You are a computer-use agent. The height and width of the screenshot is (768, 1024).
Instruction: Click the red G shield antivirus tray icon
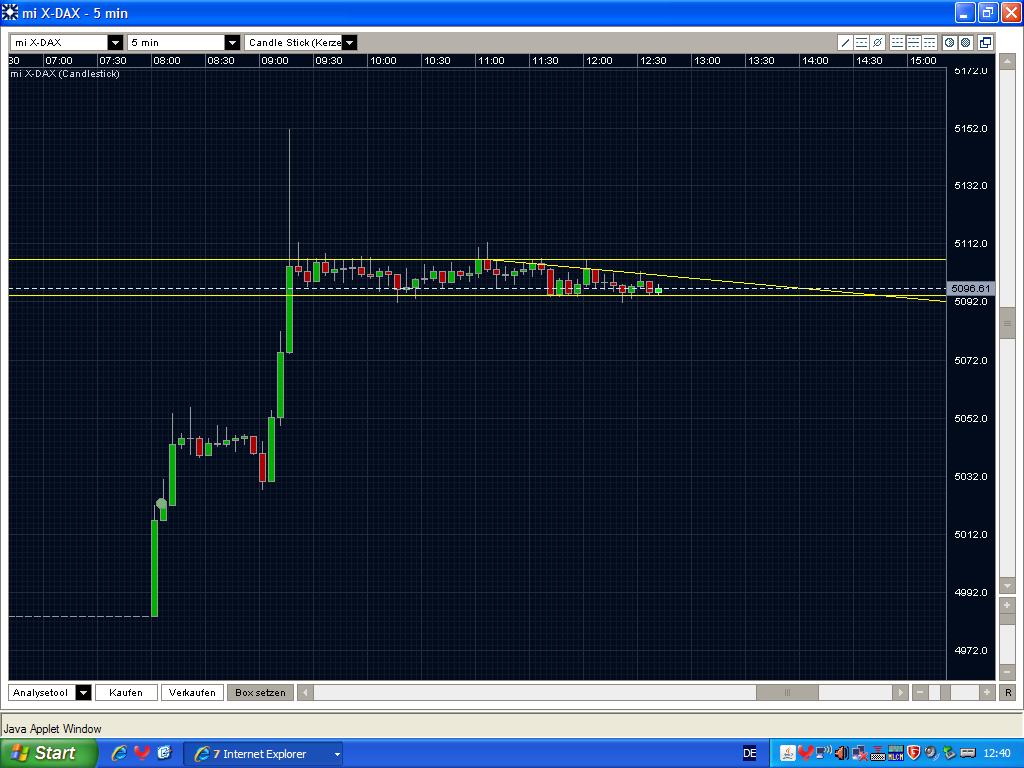click(x=913, y=753)
